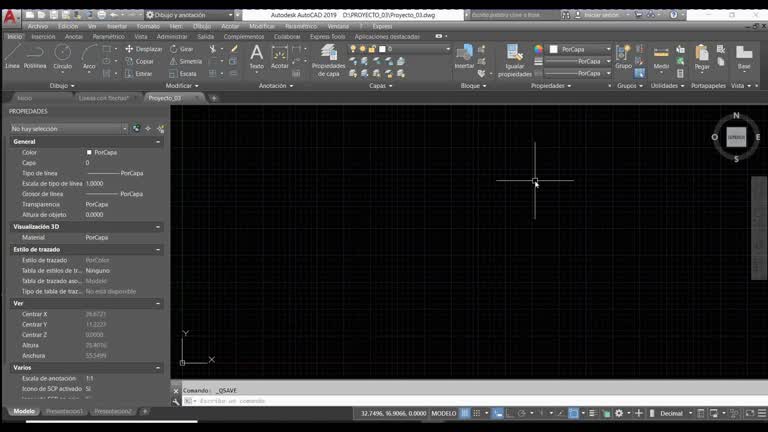Close the command line with X
This screenshot has height=432, width=768.
tap(176, 391)
